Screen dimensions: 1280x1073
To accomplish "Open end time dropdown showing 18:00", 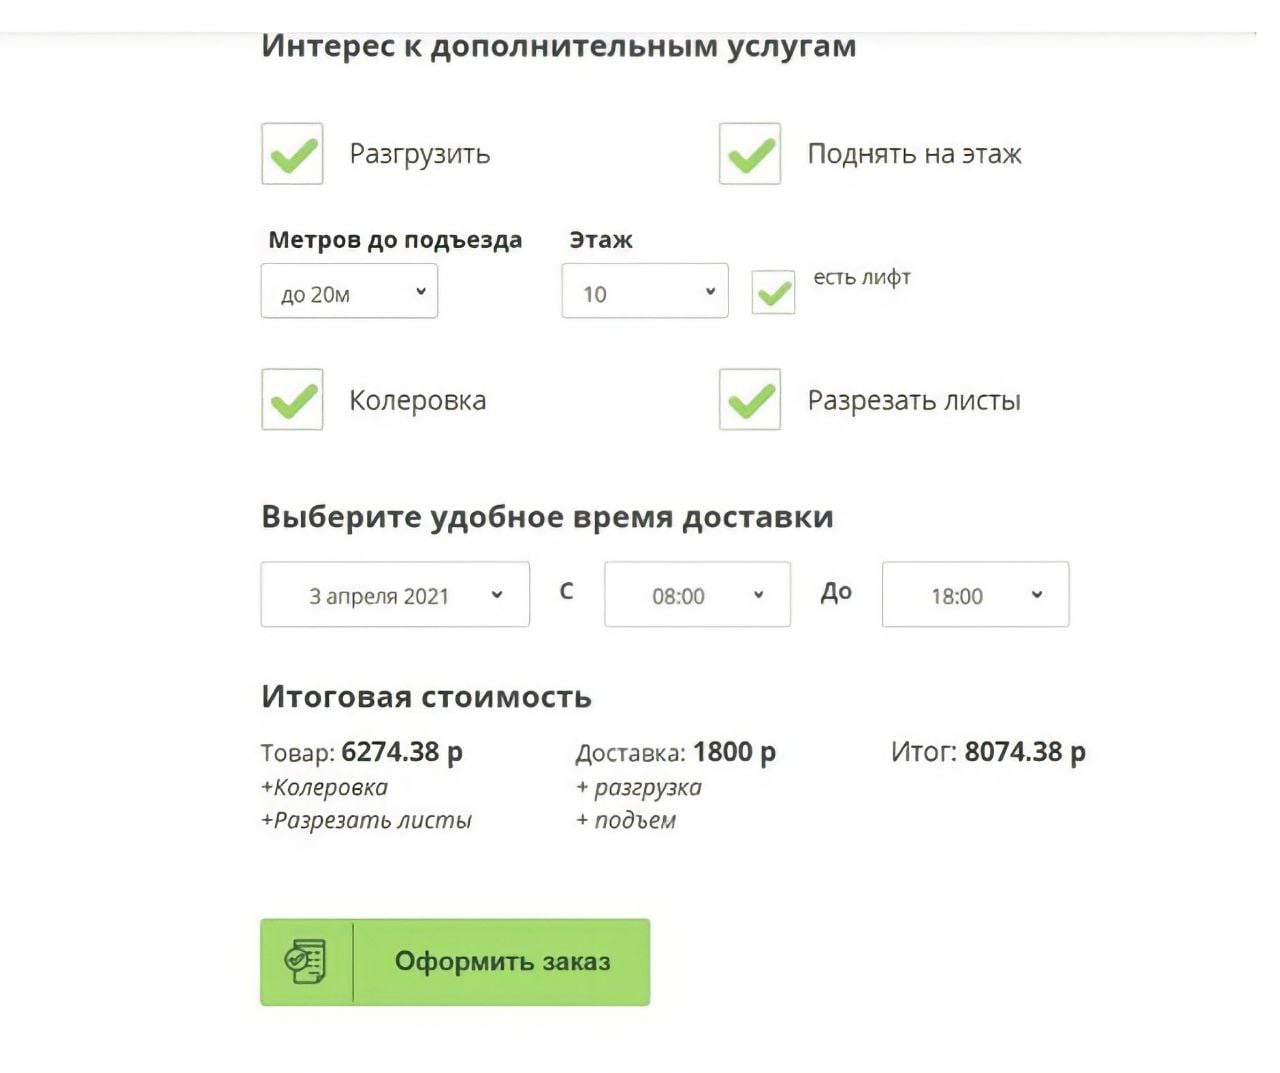I will 975,594.
